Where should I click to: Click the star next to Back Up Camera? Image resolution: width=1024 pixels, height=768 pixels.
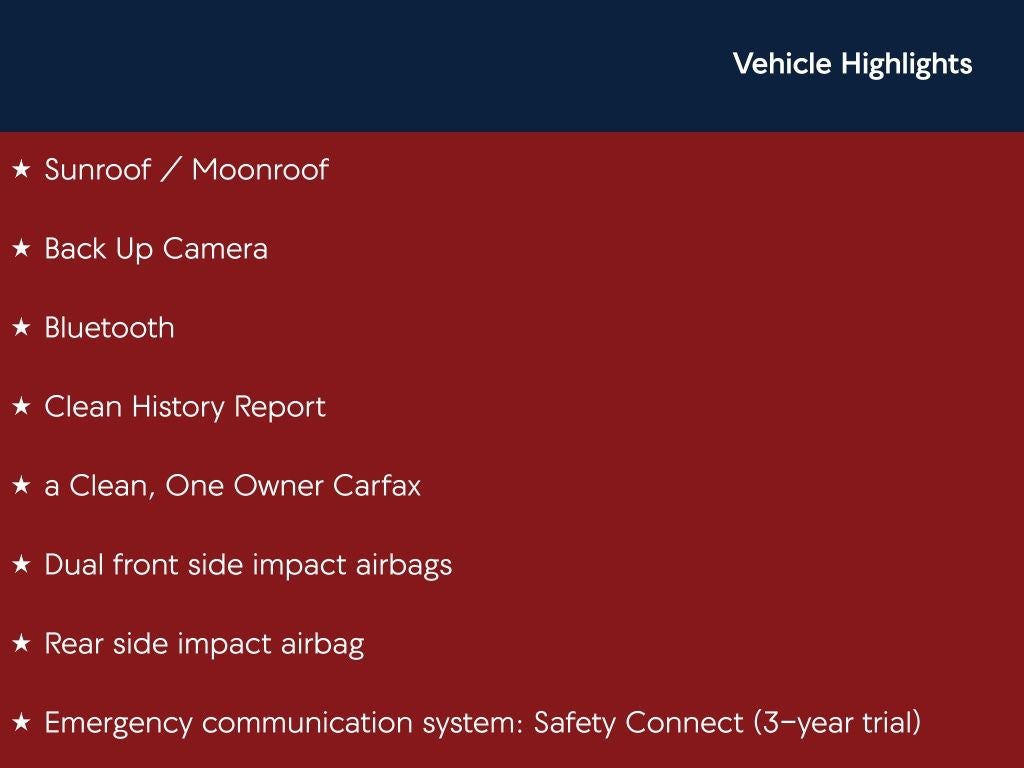21,249
